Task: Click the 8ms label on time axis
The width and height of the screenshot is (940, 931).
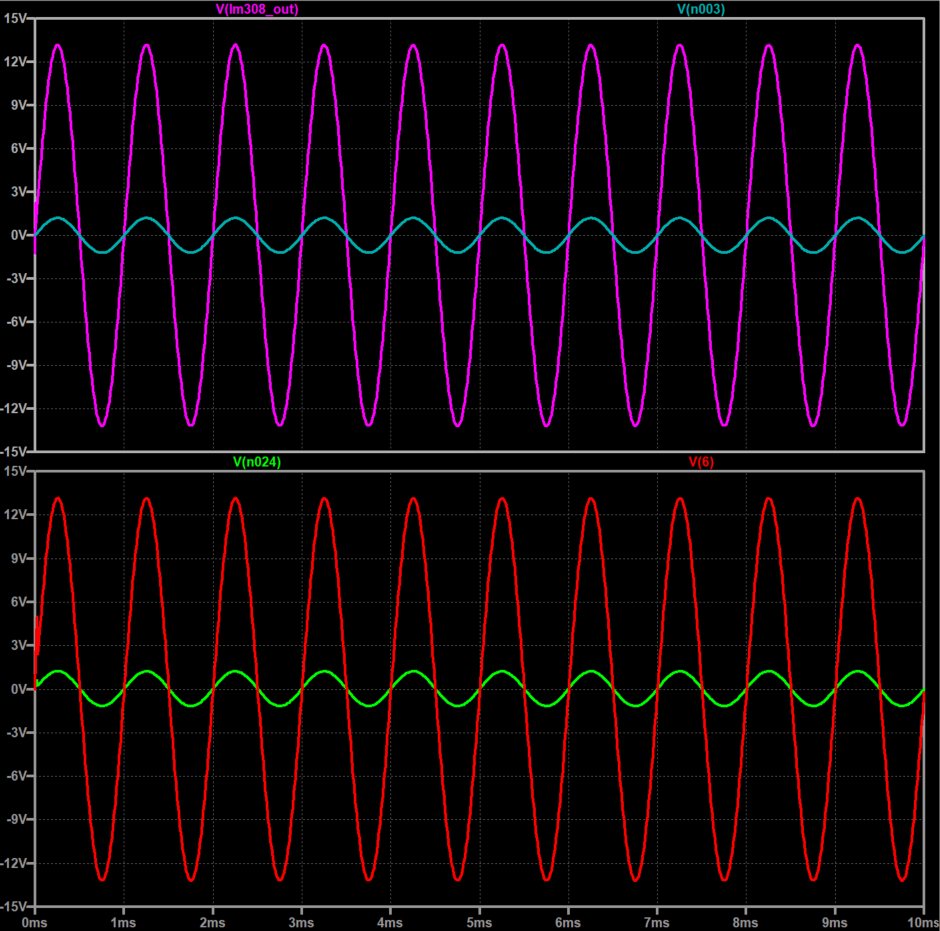Action: point(745,923)
